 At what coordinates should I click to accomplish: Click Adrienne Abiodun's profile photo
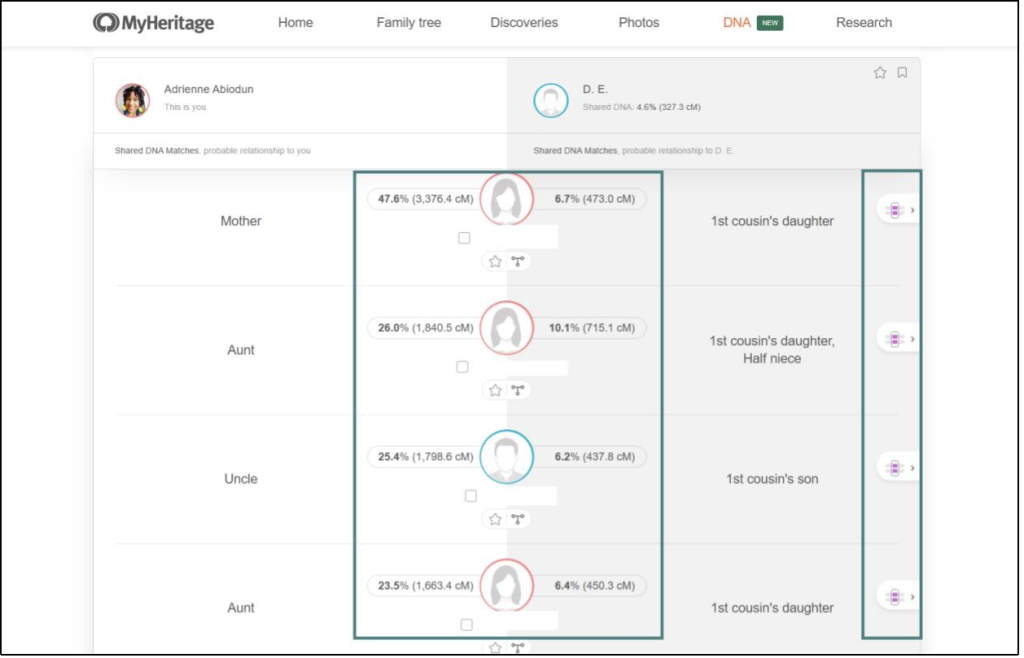click(x=132, y=96)
